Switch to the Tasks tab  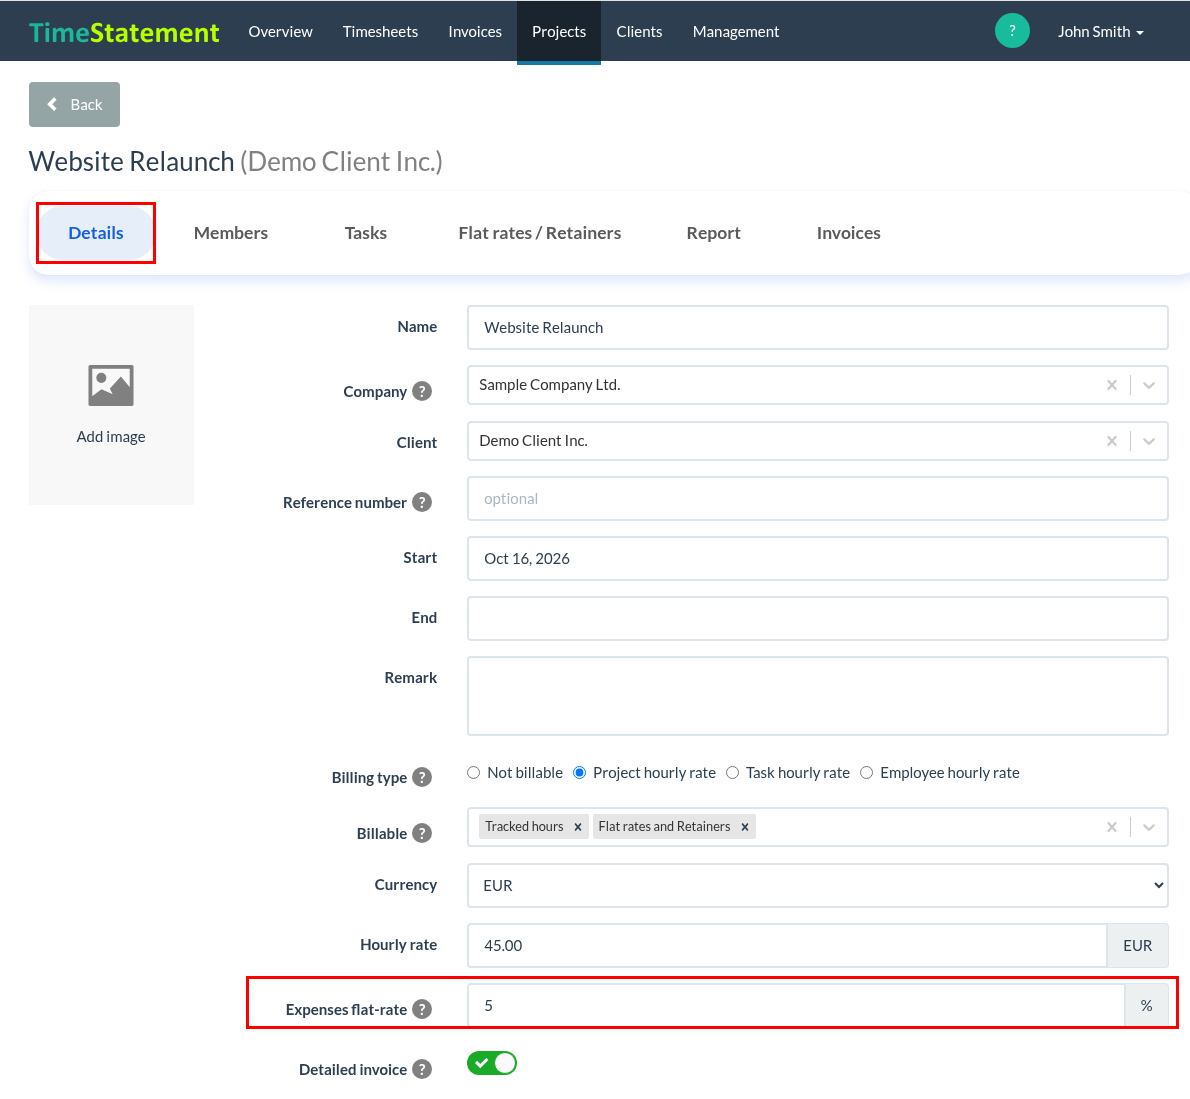pyautogui.click(x=366, y=233)
